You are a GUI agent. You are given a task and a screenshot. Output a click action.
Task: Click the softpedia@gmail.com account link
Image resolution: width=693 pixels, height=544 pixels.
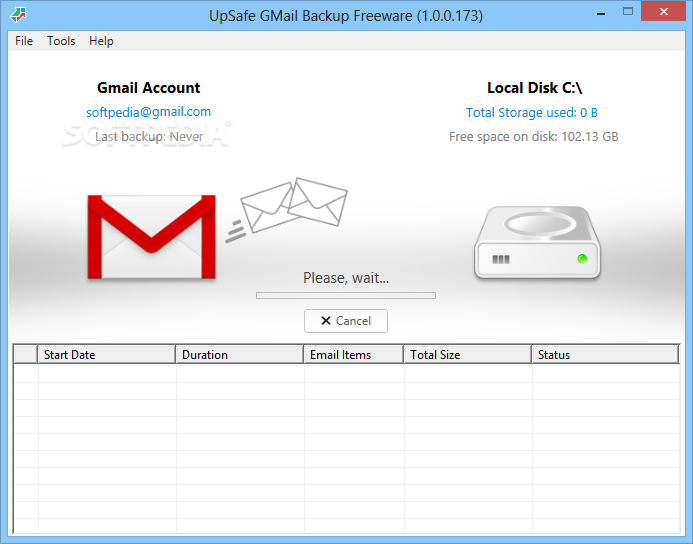point(148,112)
